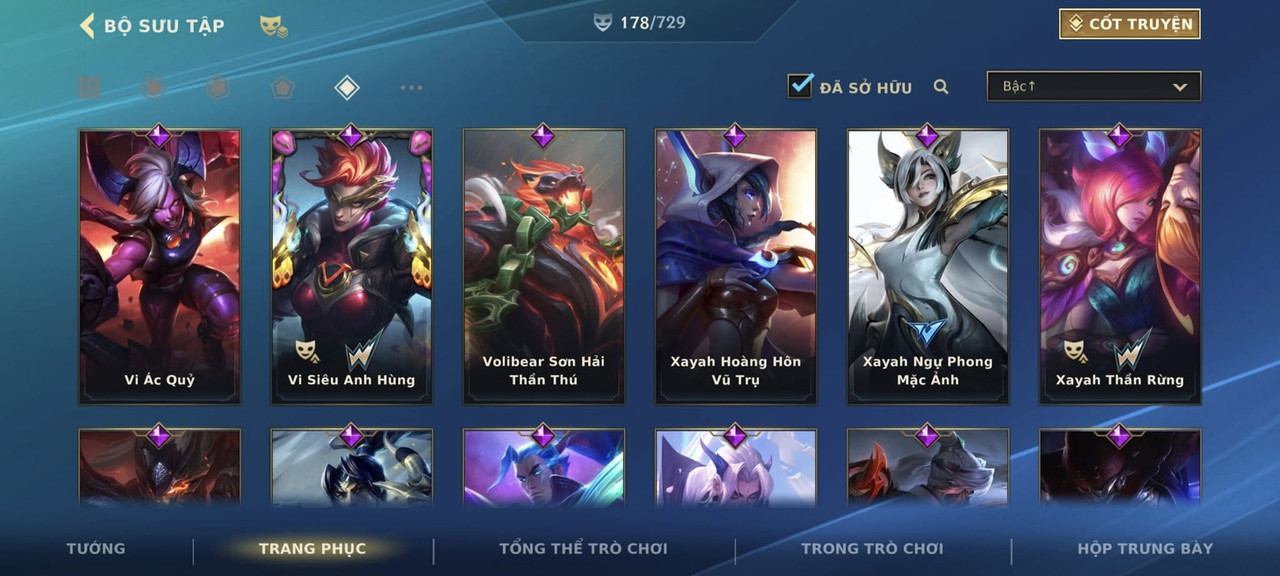Open the Xayah Thần Rừng skin card
The width and height of the screenshot is (1280, 576).
(1120, 266)
